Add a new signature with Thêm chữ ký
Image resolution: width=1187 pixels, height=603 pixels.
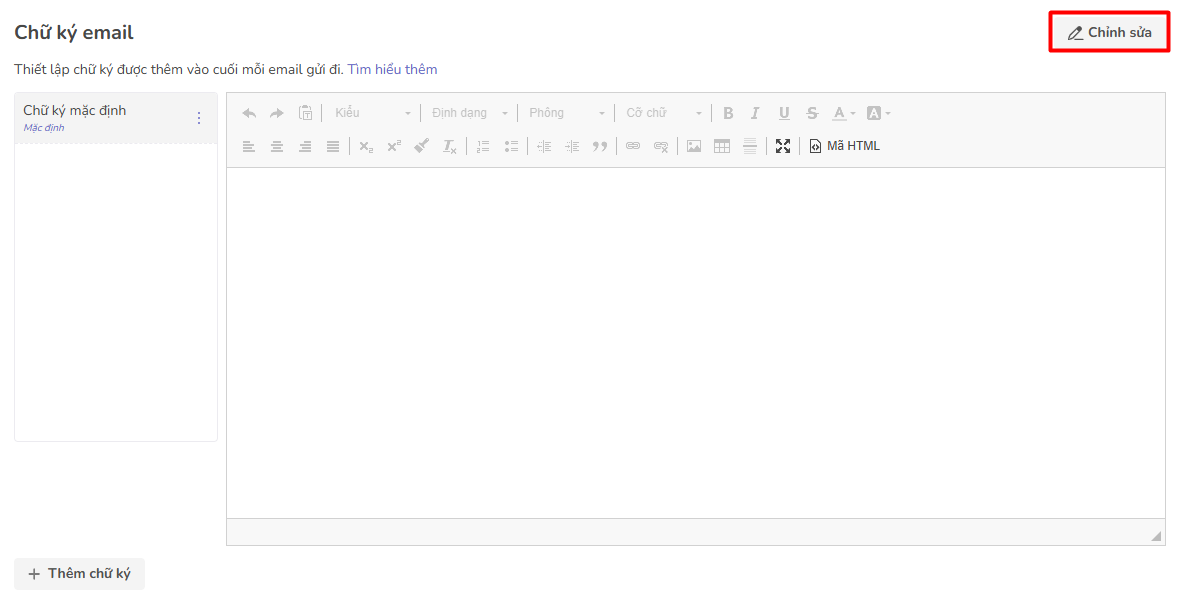[x=80, y=574]
